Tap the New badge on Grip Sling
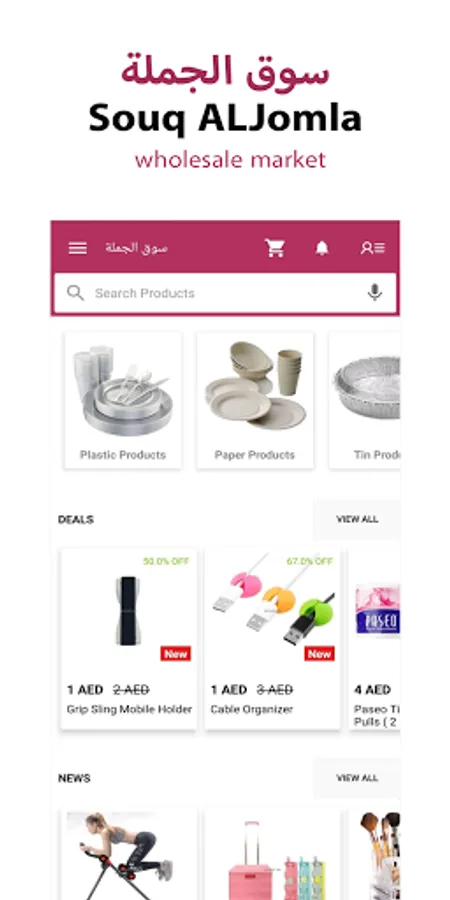The height and width of the screenshot is (900, 450). [176, 654]
